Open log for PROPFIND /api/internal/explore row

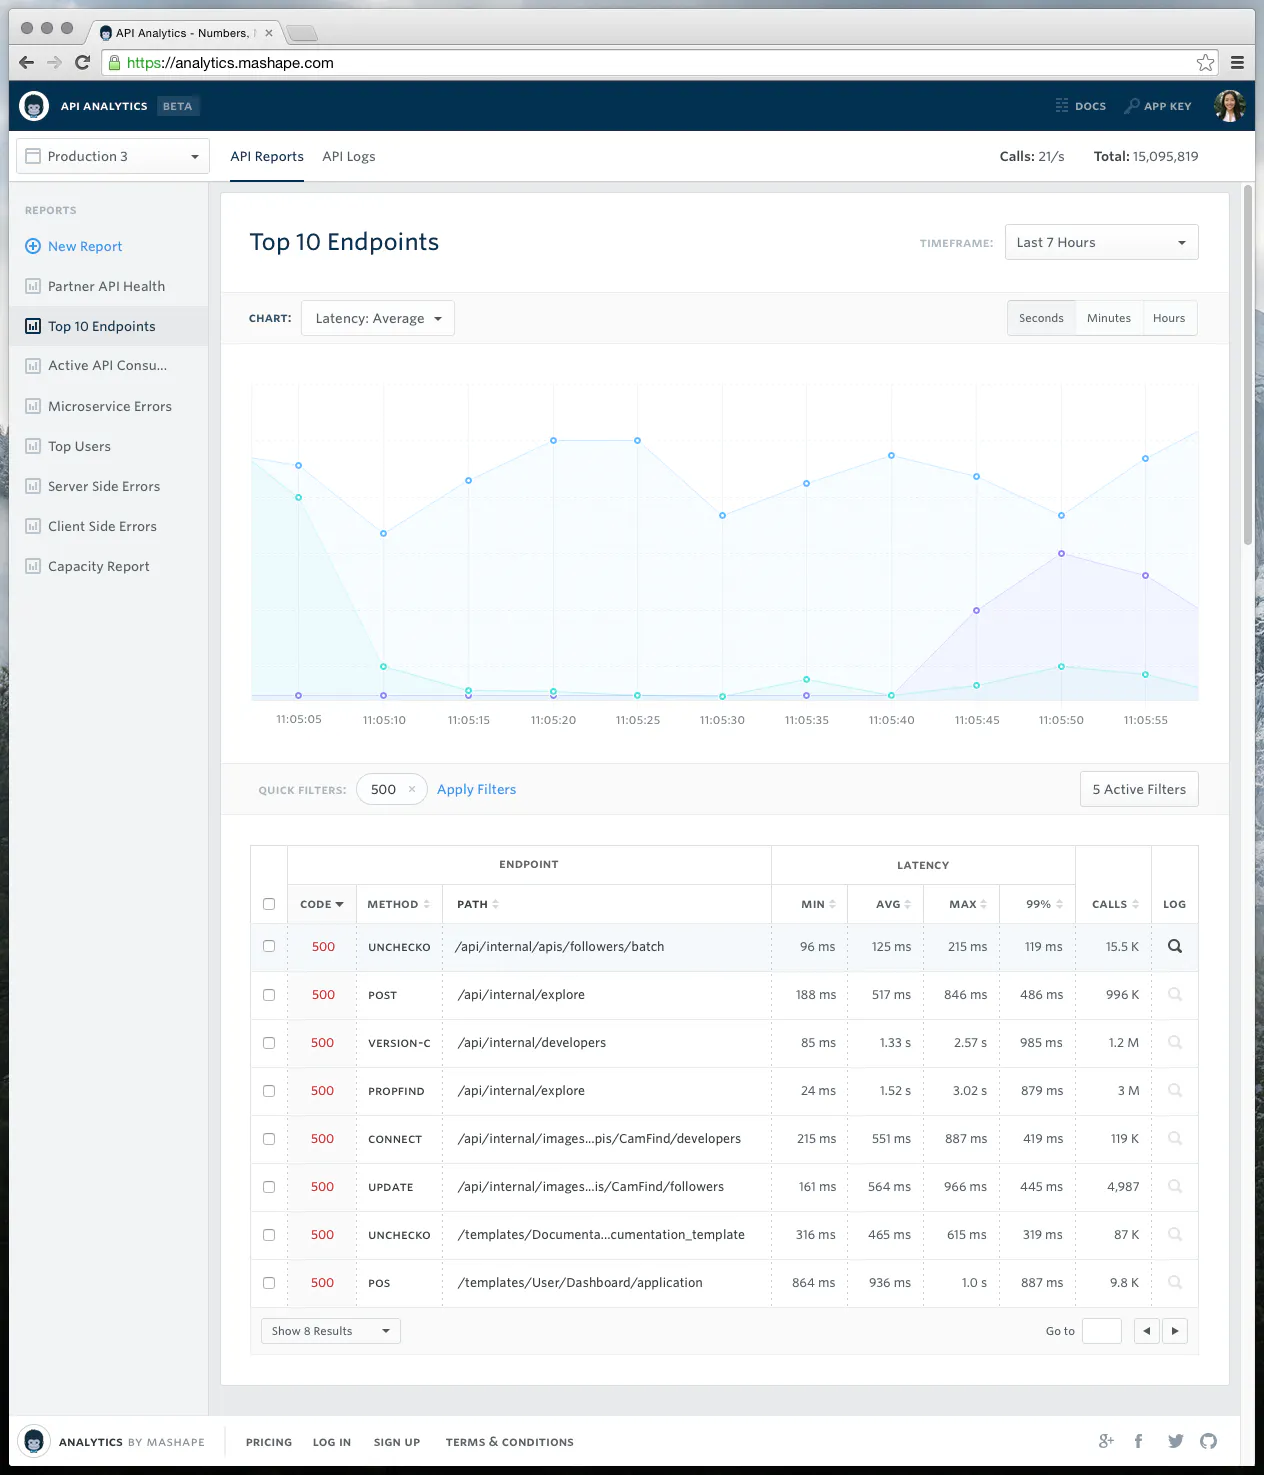[x=1175, y=1090]
